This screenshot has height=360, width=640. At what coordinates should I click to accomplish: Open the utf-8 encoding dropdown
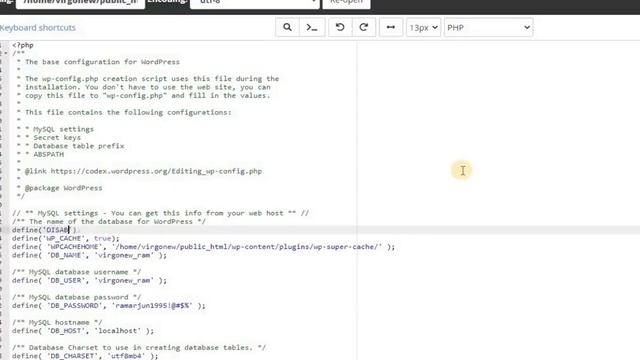tap(255, 2)
